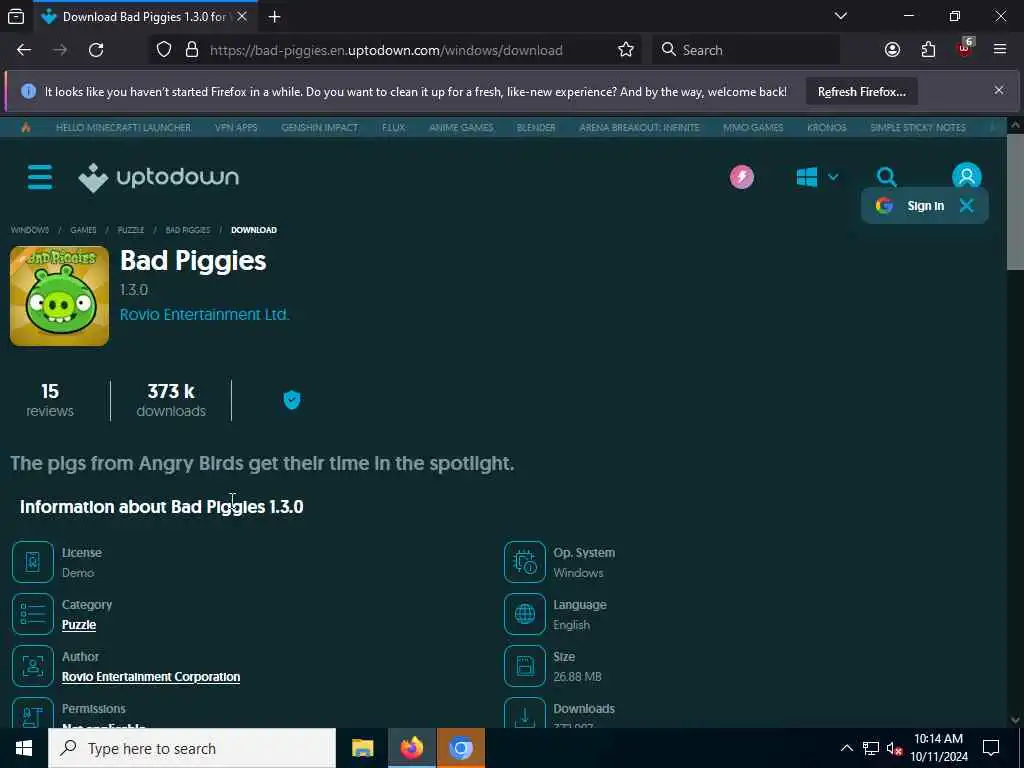This screenshot has height=768, width=1024.
Task: Open the Extensions puzzle icon
Action: point(928,50)
